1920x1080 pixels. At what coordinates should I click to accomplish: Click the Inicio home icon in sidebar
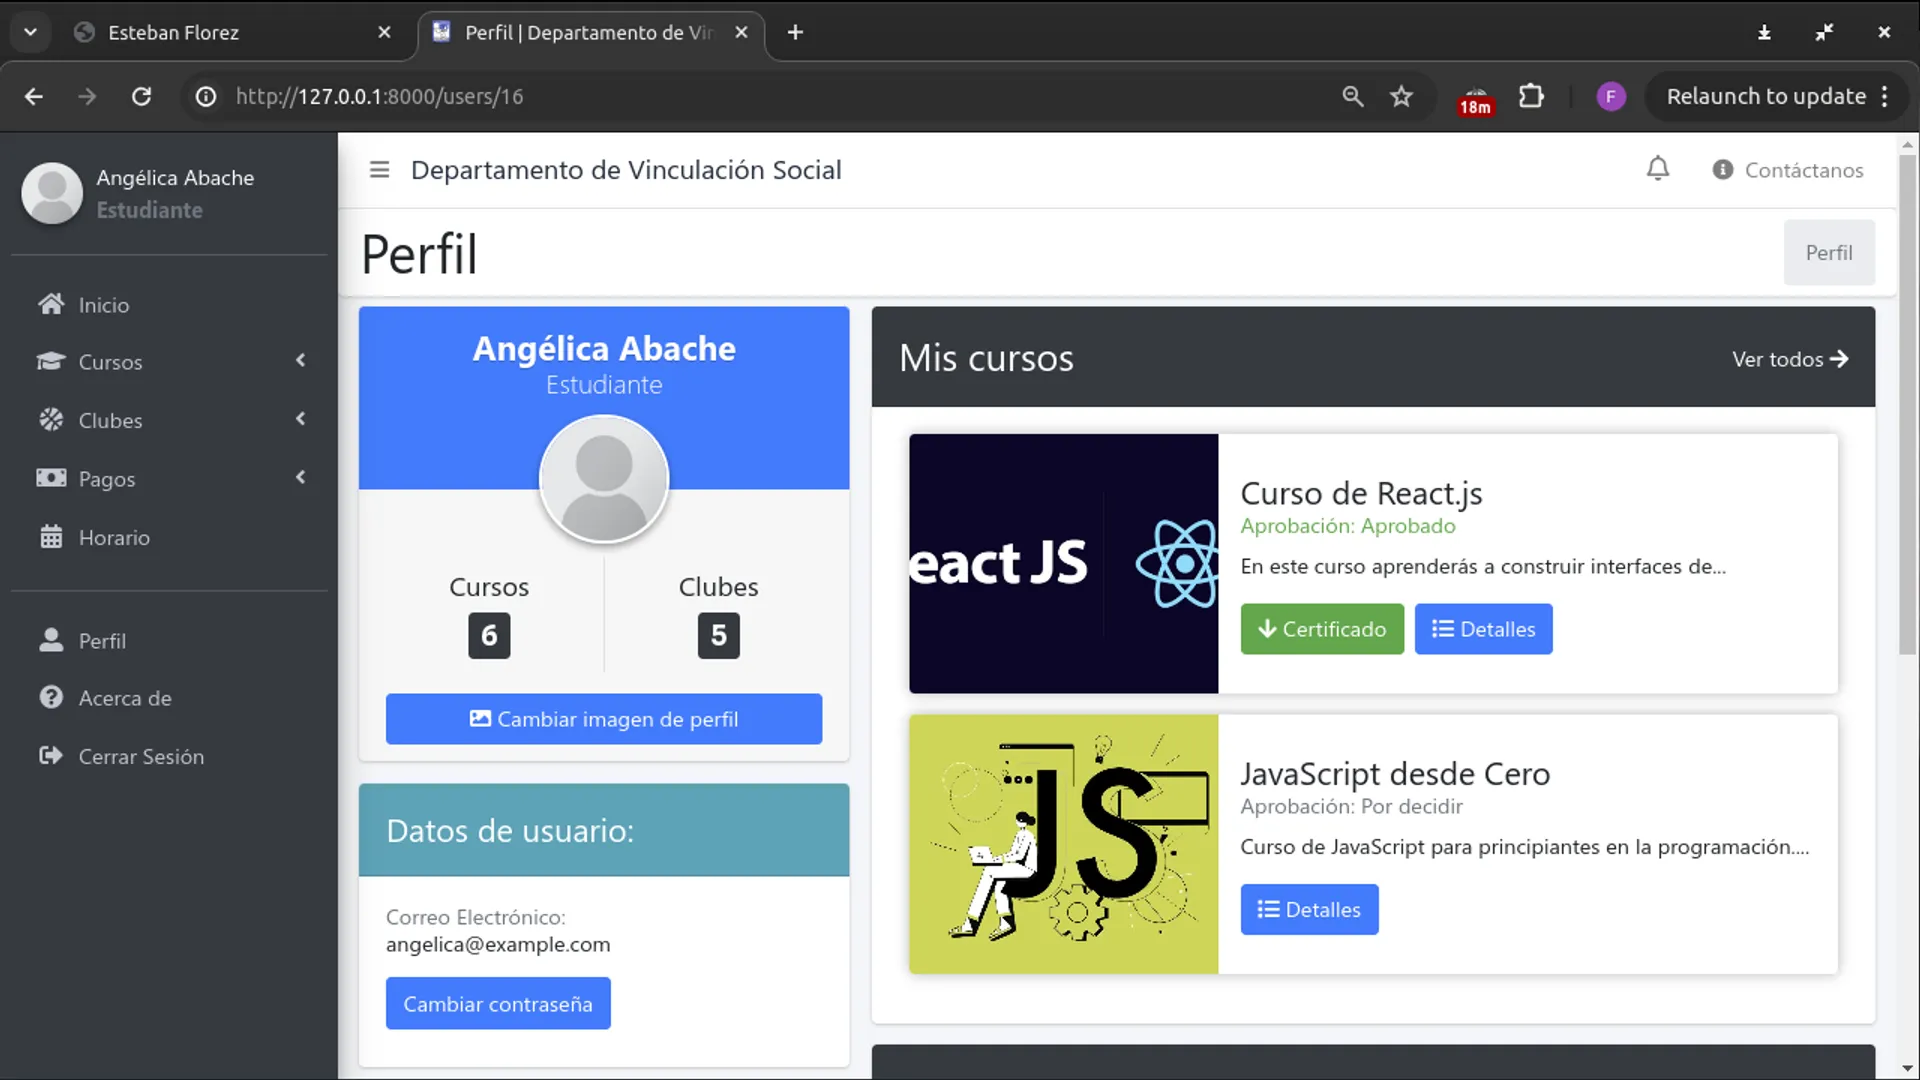[51, 304]
